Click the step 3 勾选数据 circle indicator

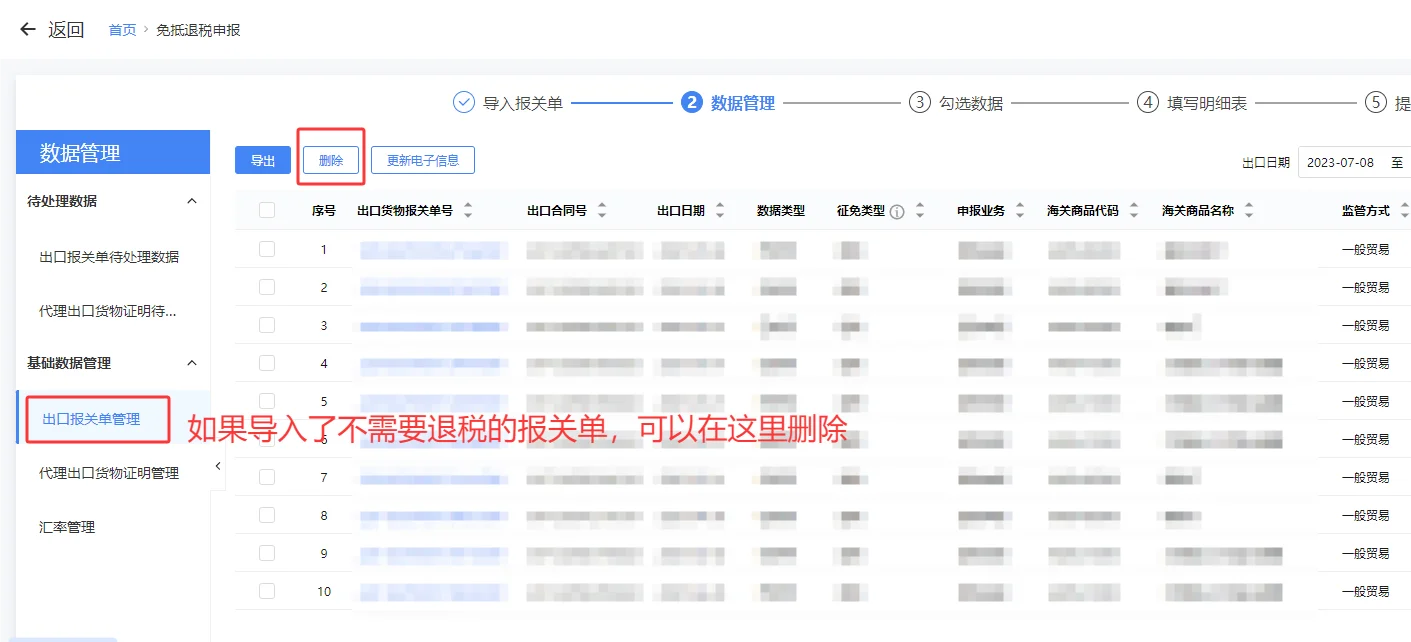click(x=919, y=101)
